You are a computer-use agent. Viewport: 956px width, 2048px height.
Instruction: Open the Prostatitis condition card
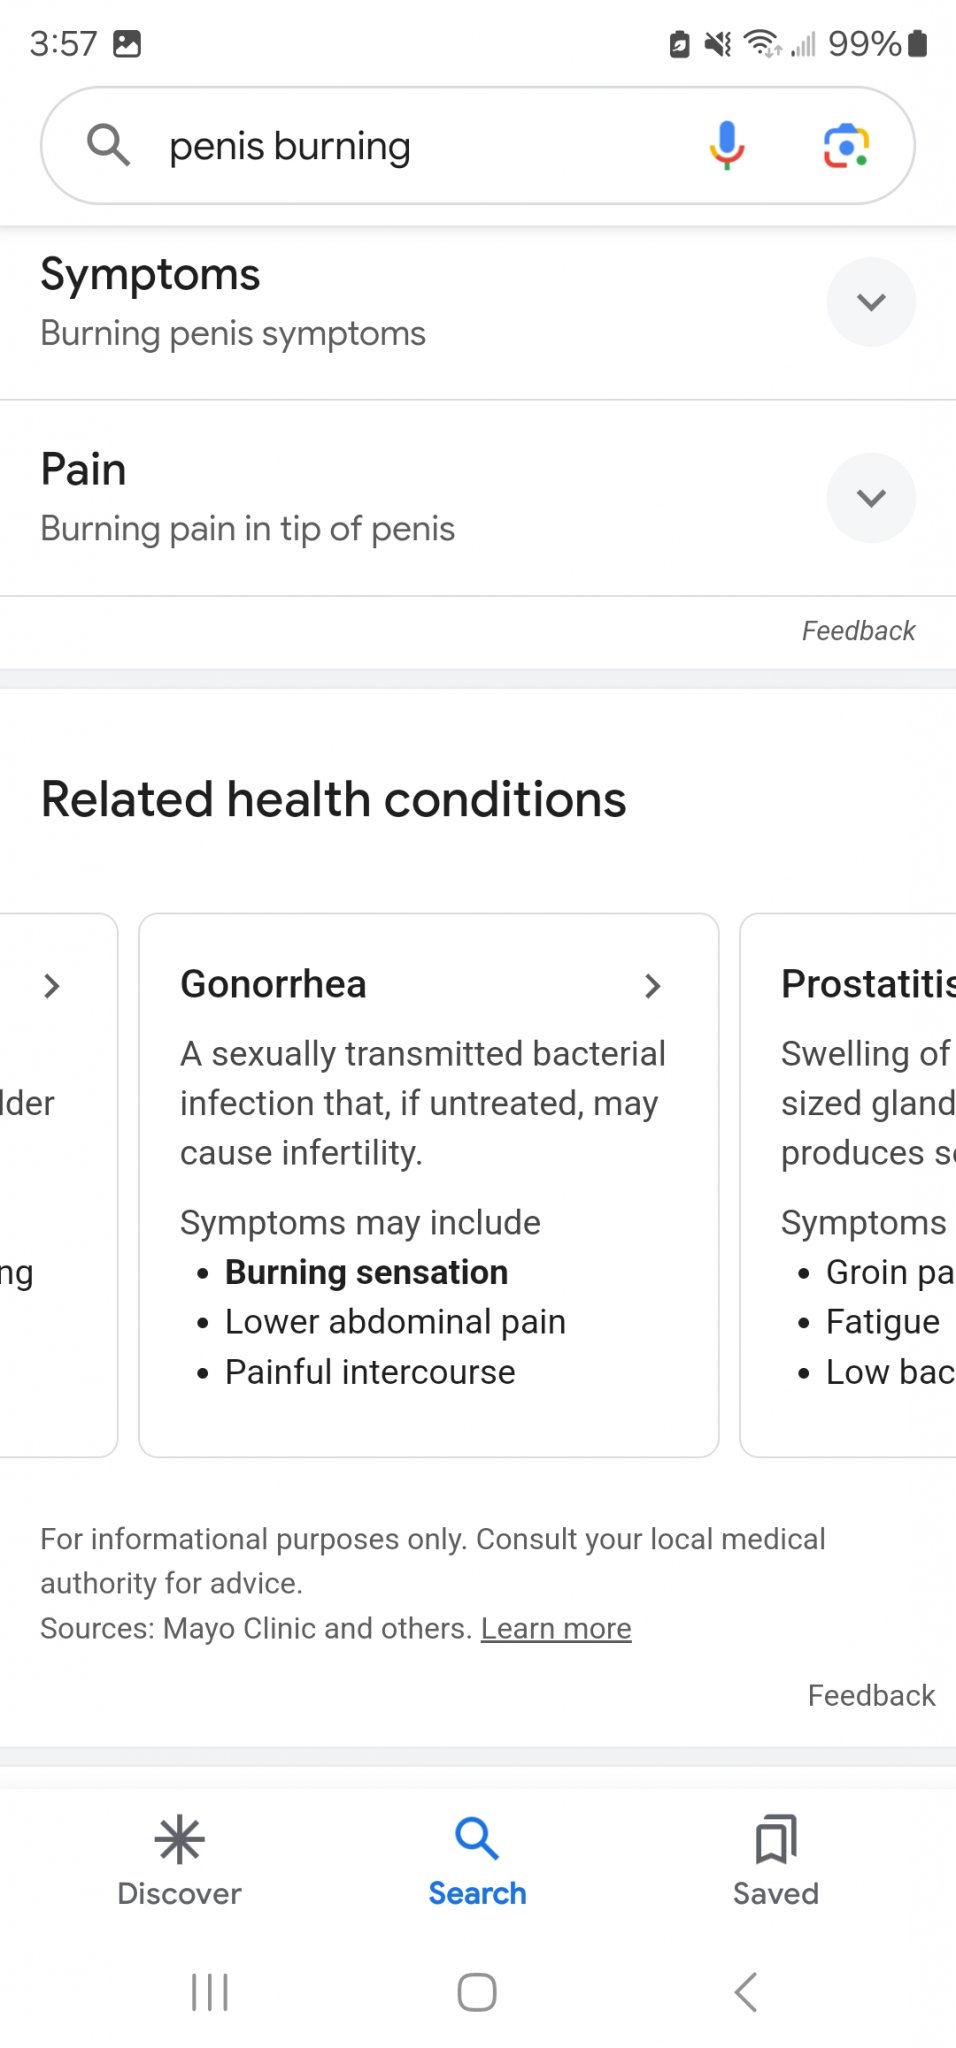[866, 985]
